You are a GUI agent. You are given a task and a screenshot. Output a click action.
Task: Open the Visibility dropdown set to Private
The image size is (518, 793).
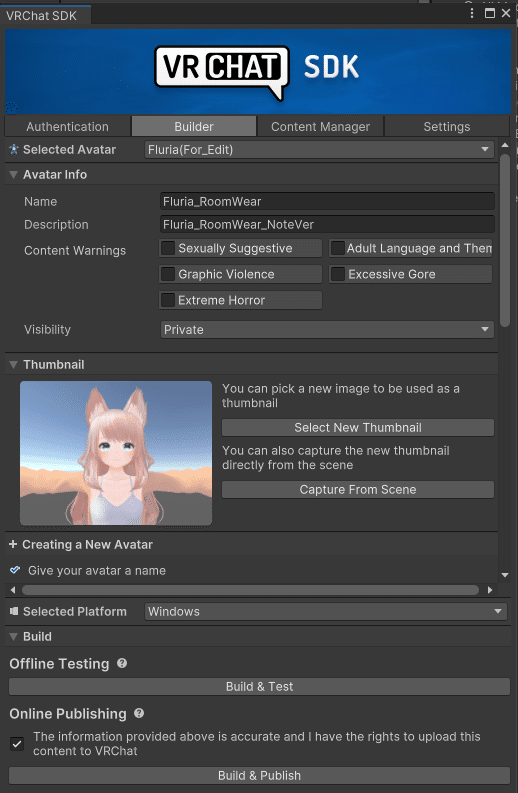[x=327, y=330]
